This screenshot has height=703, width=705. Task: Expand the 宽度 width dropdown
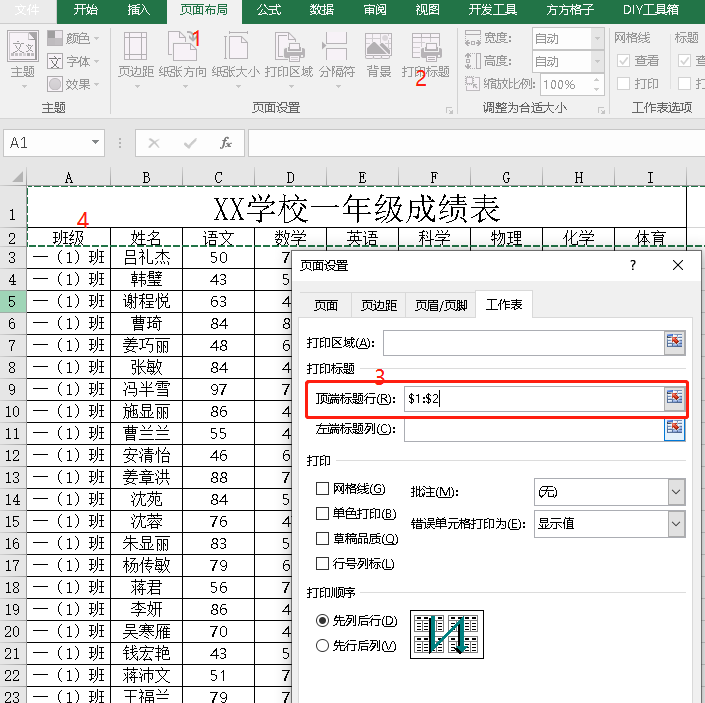[x=597, y=39]
